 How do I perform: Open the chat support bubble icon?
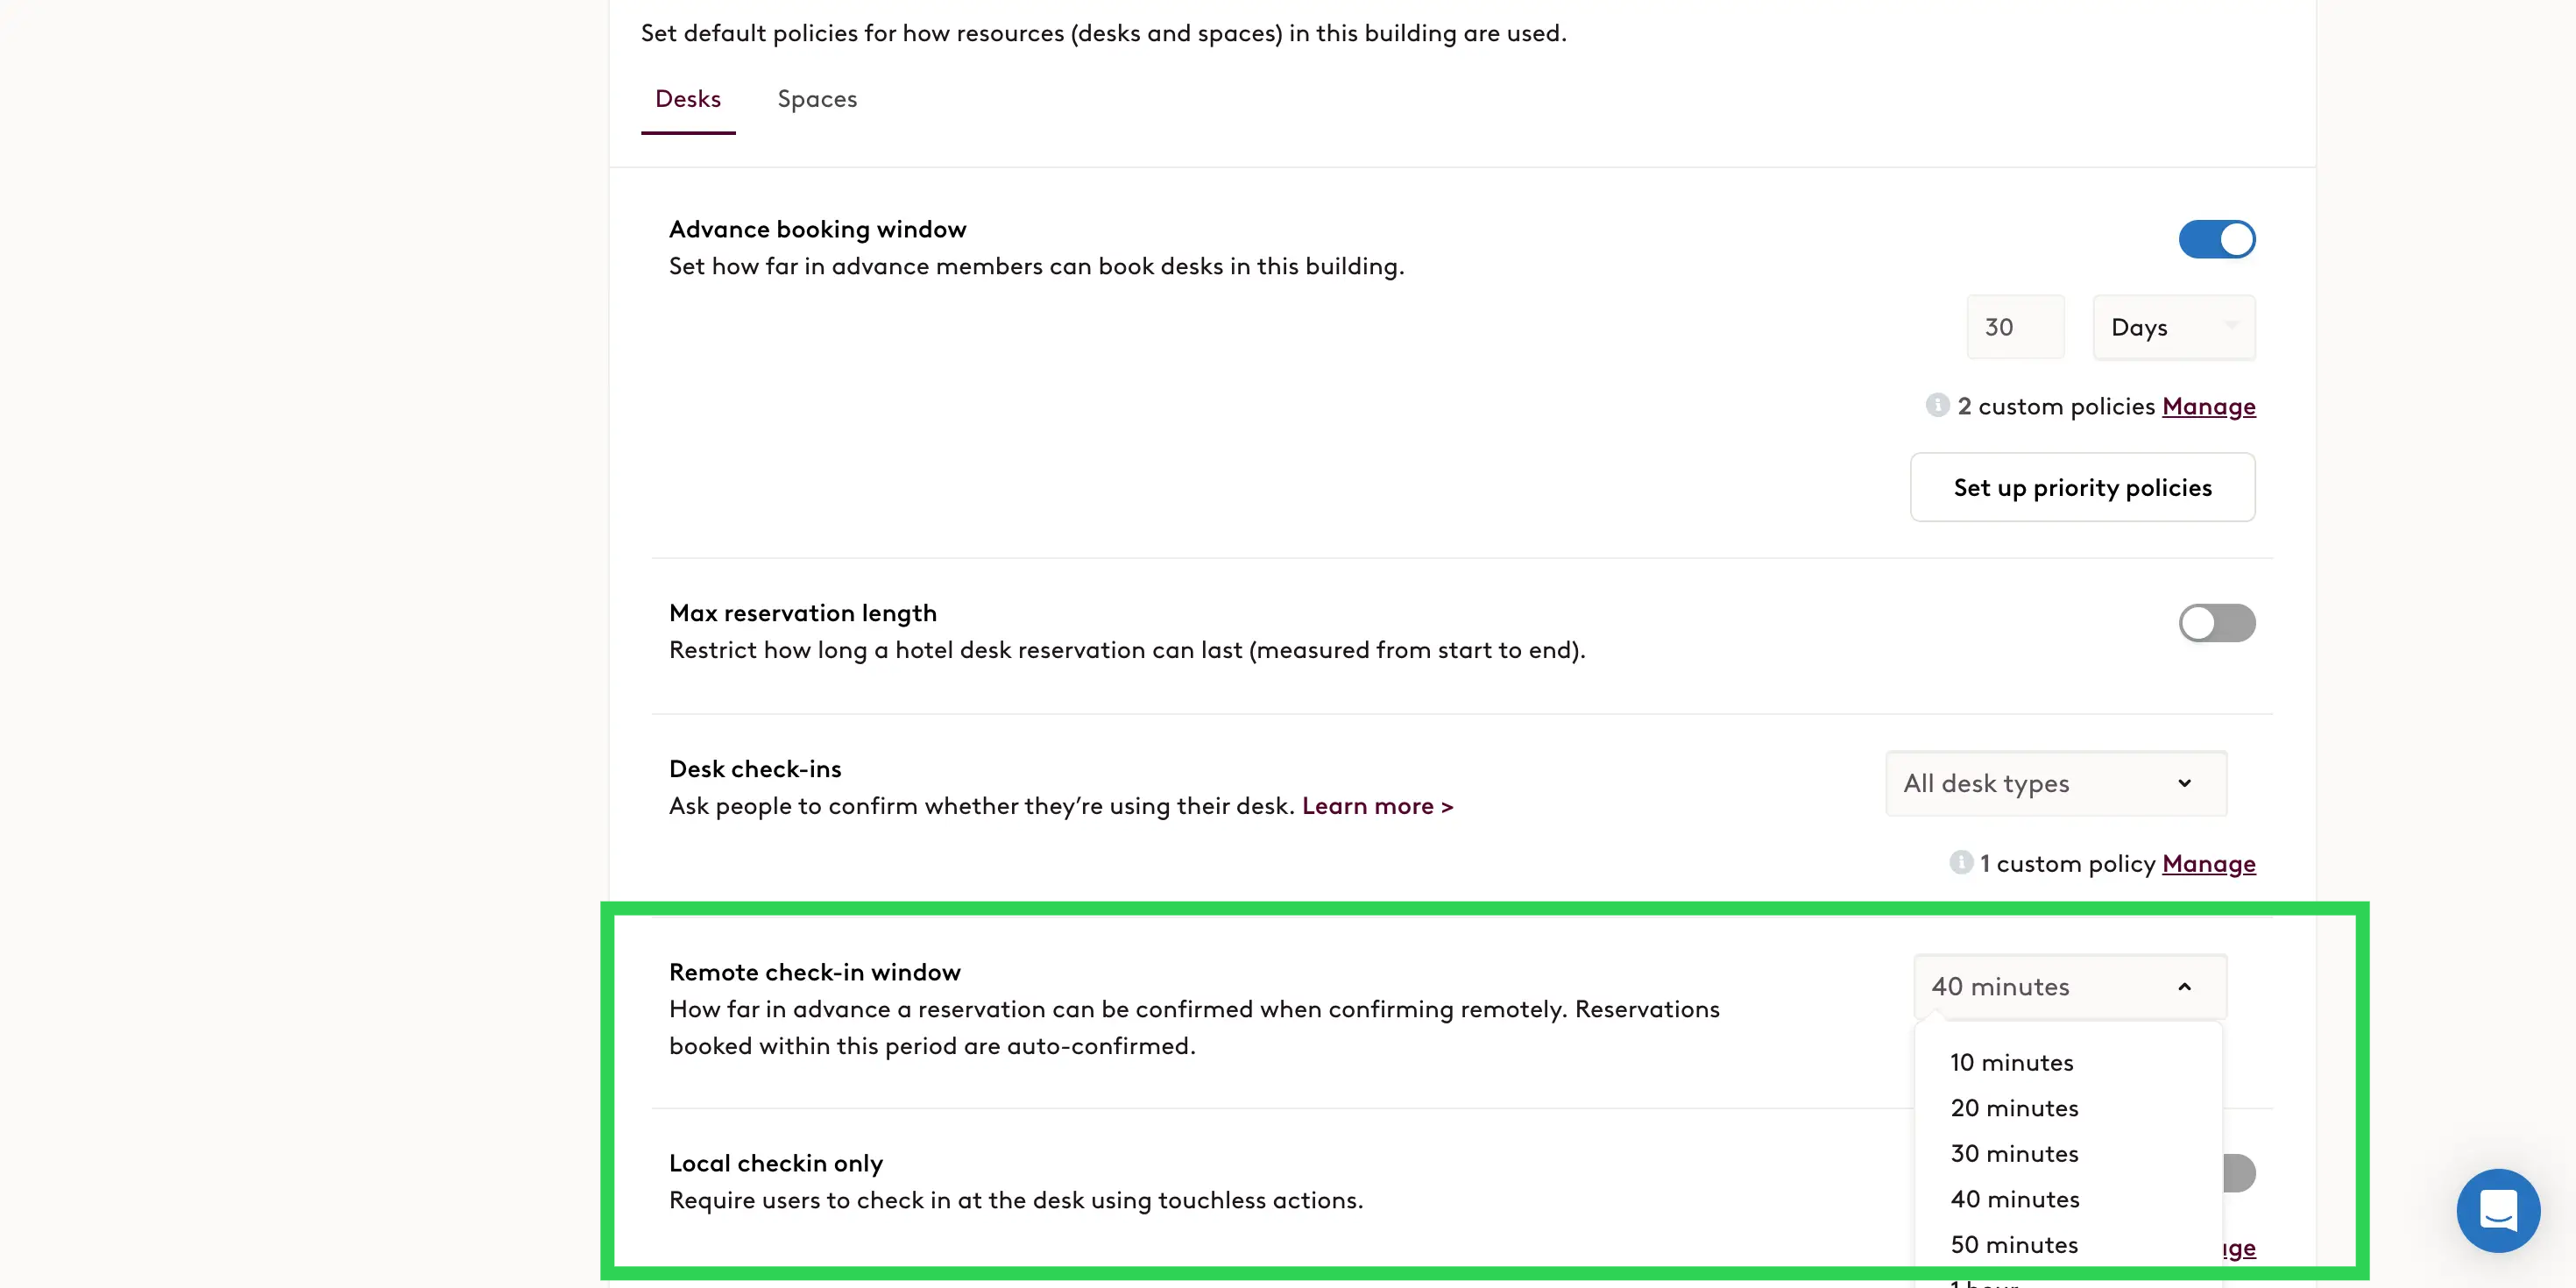[2497, 1210]
